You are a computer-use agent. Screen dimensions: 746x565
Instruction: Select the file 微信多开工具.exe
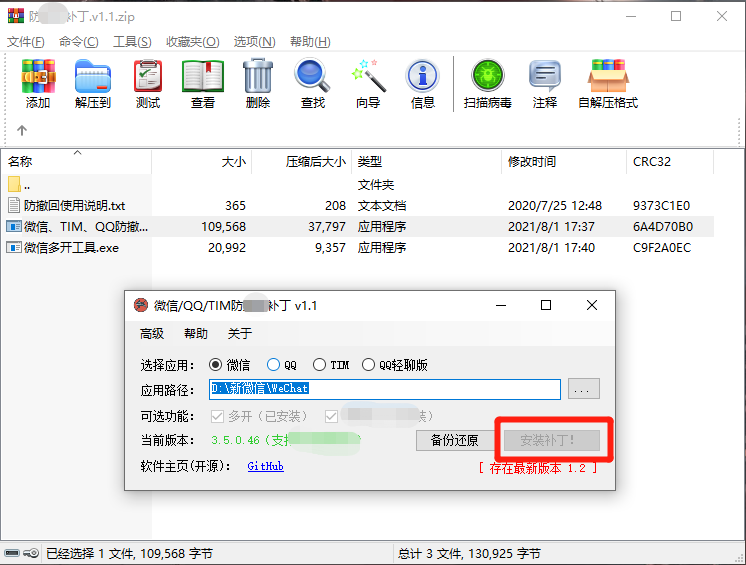click(x=71, y=248)
